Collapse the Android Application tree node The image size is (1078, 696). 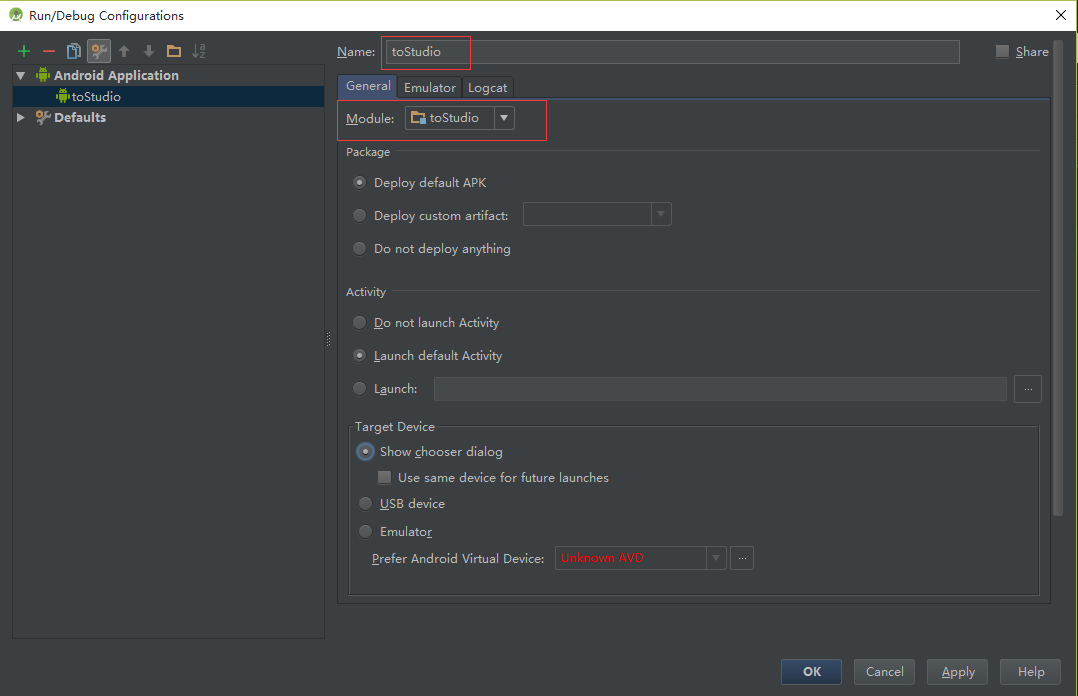pos(21,76)
